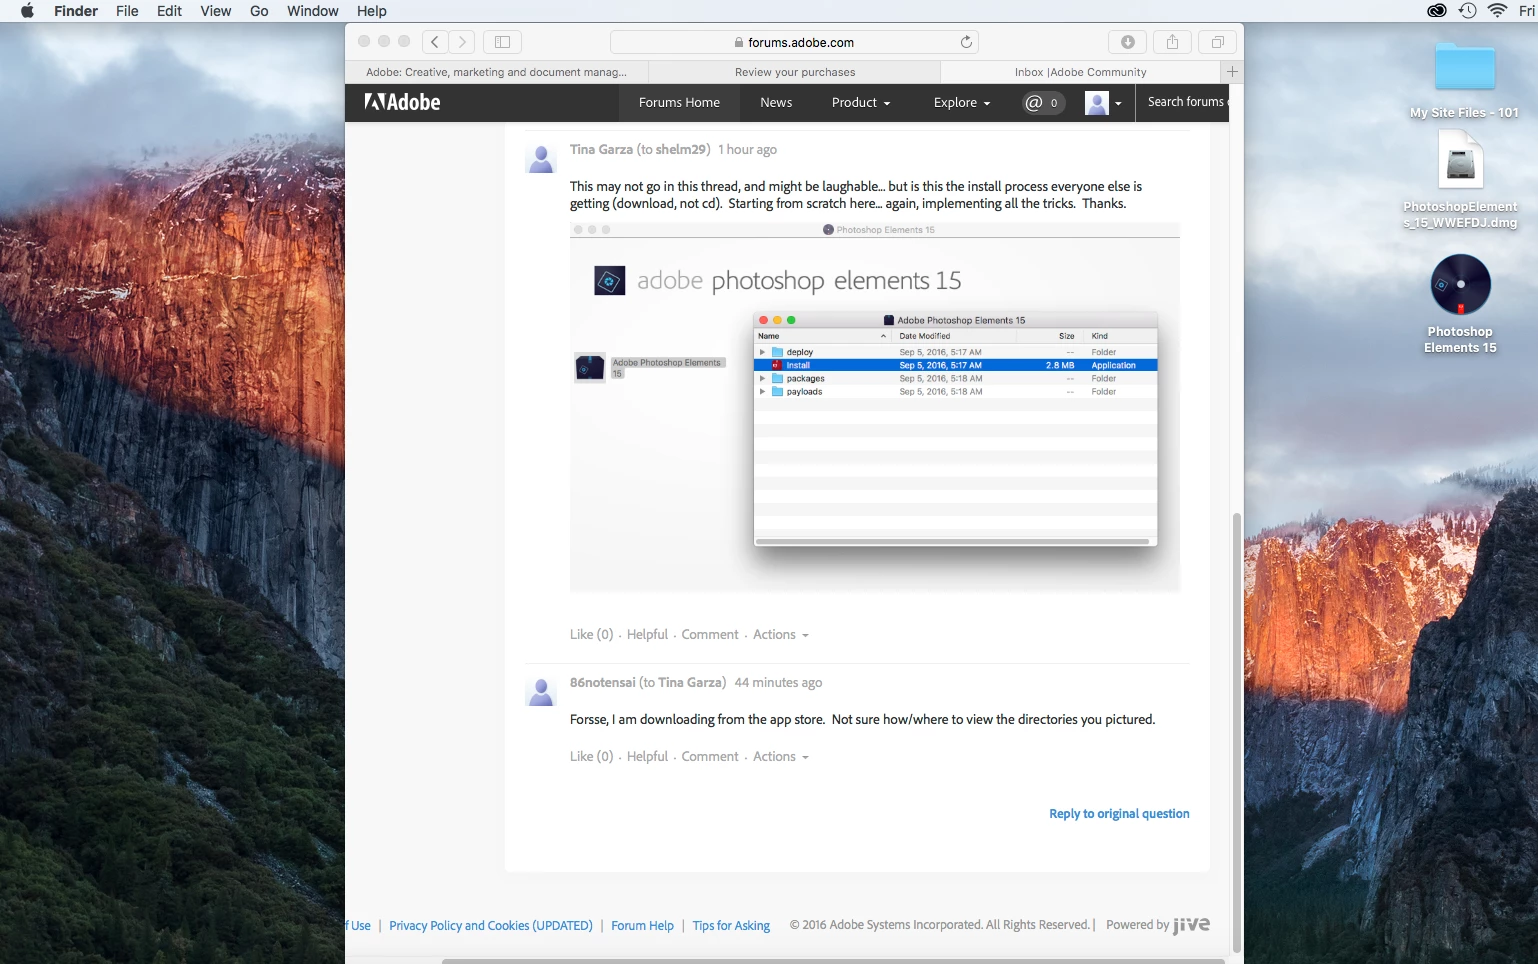The image size is (1538, 964).
Task: Open the Edit menu
Action: (169, 11)
